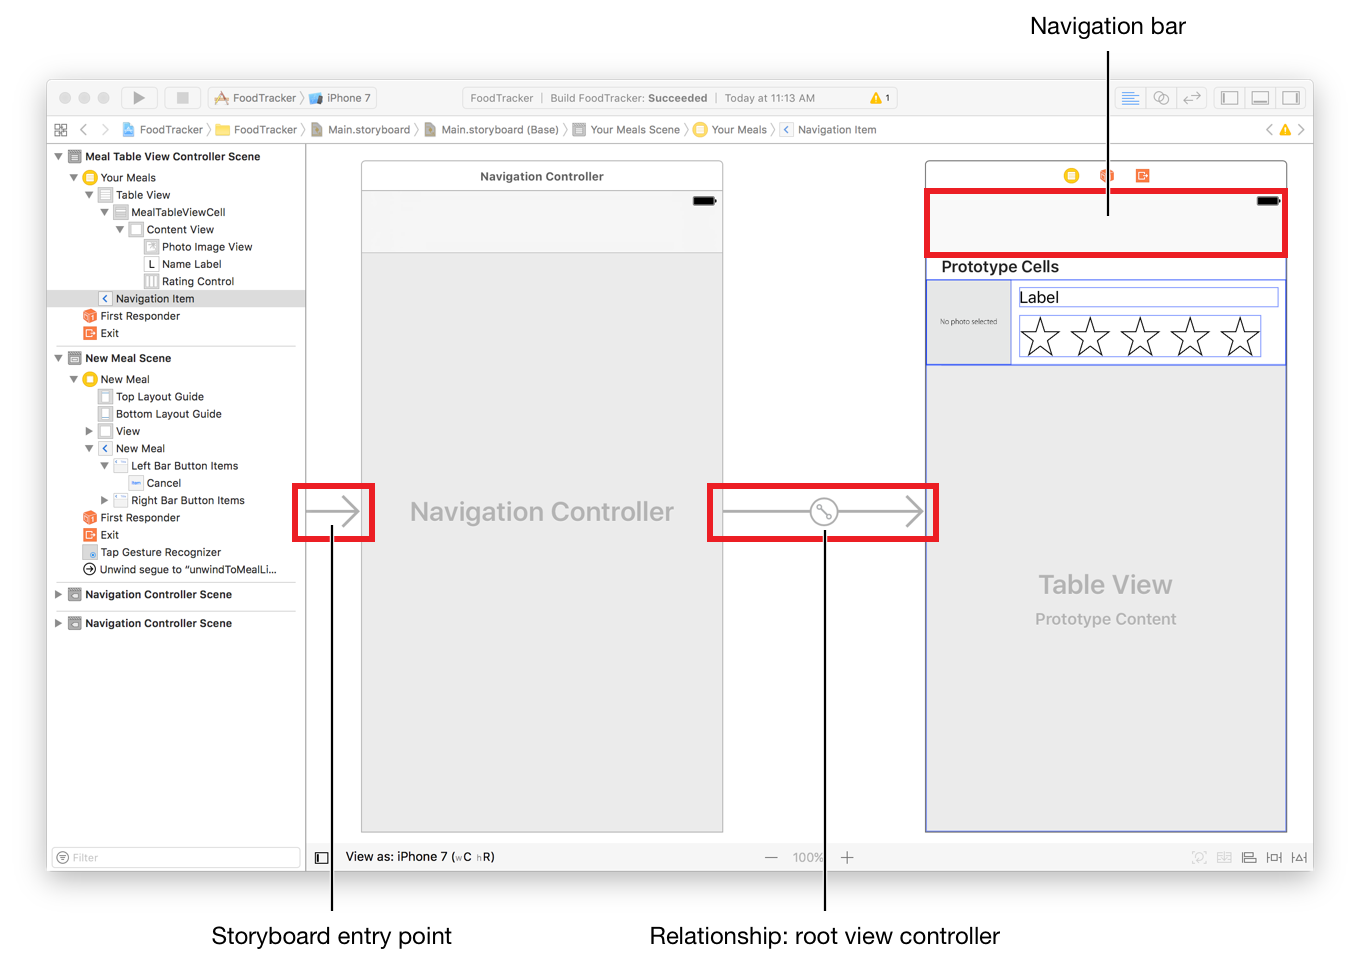1360x963 pixels.
Task: Click FoodTracker folder in jump bar
Action: [x=256, y=130]
